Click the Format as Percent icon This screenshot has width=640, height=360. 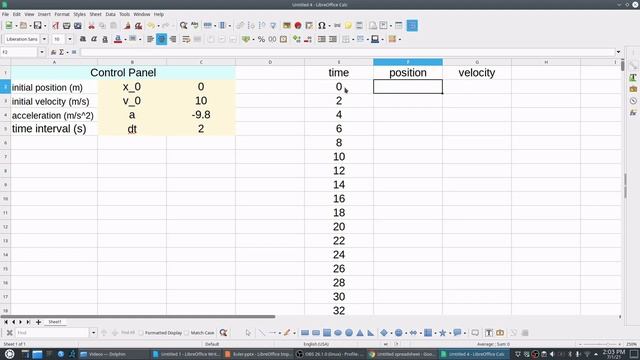[261, 39]
